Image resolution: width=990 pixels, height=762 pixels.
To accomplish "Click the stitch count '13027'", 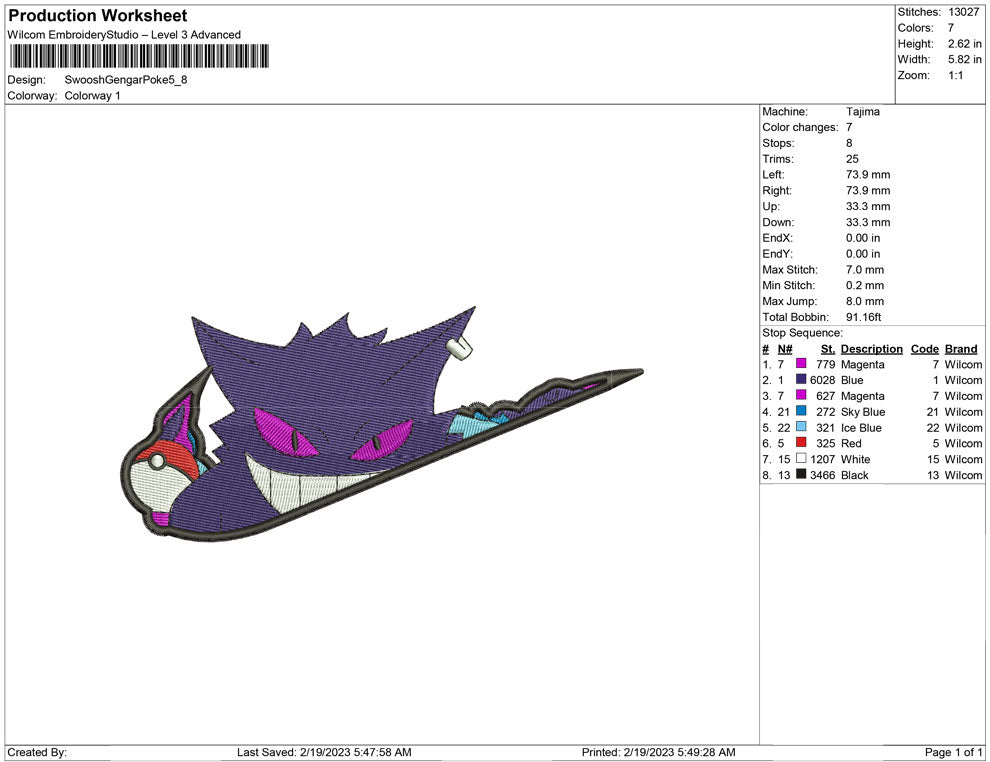I will 963,12.
